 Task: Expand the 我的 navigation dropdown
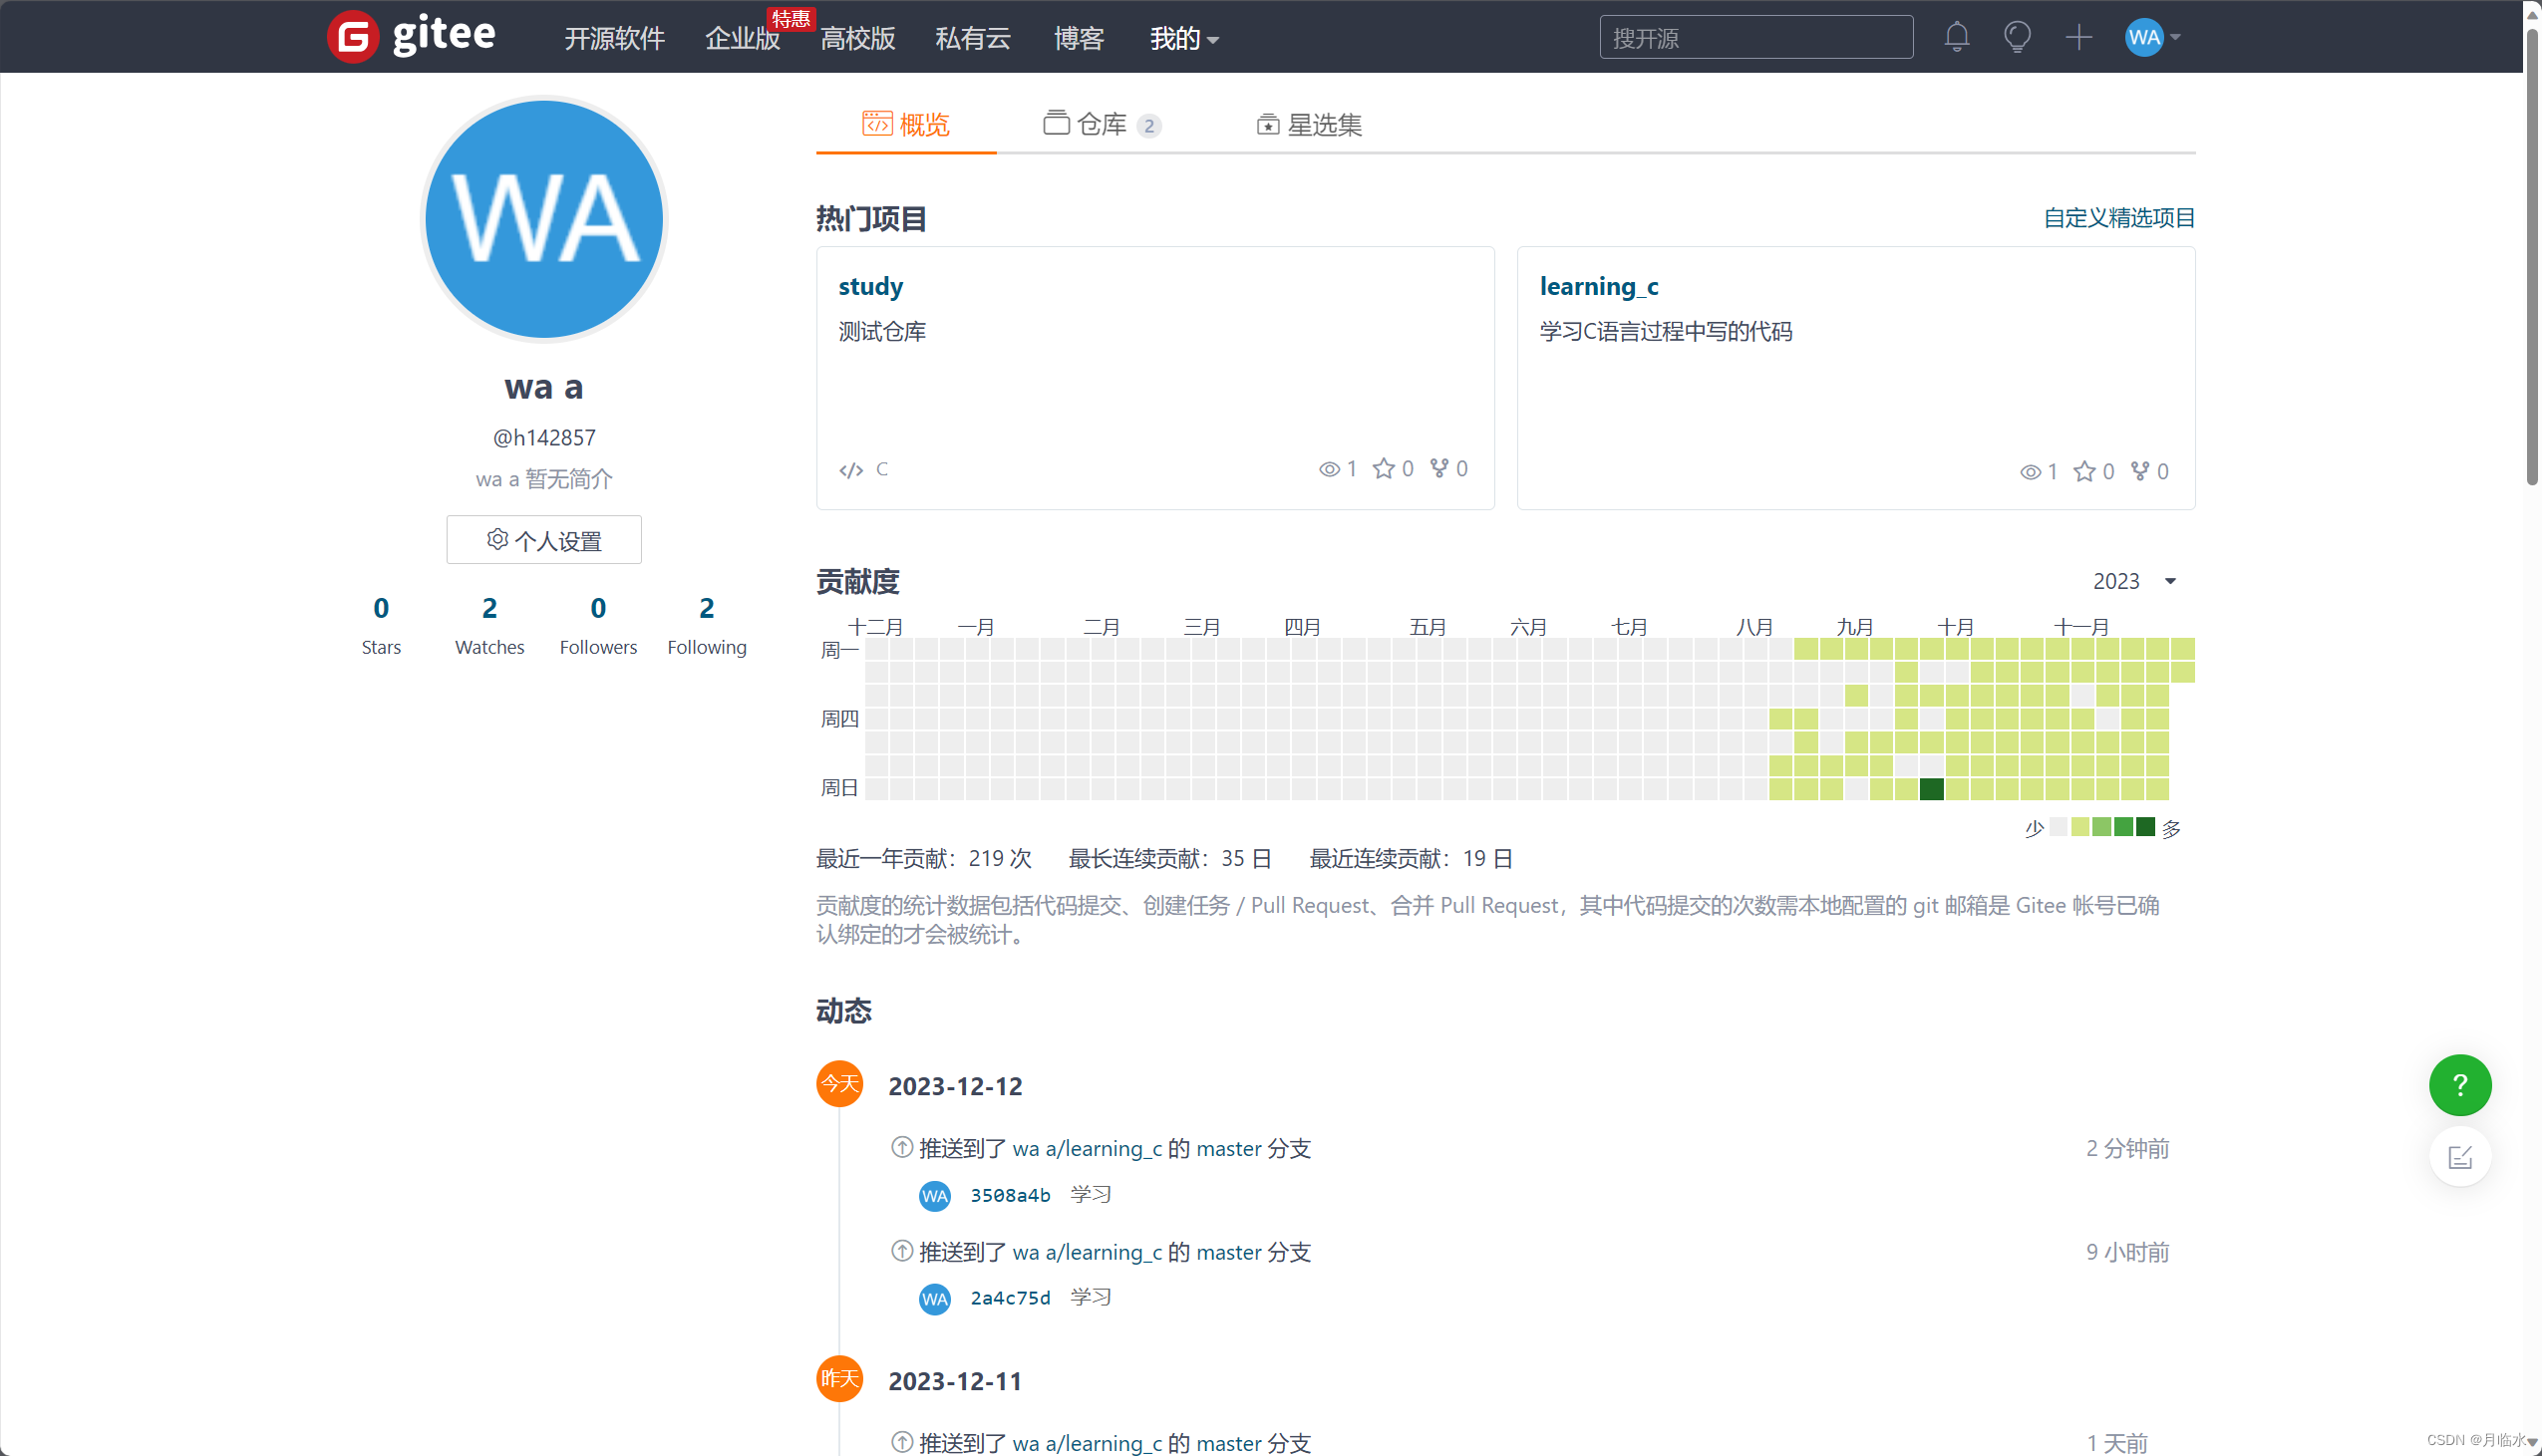1183,38
